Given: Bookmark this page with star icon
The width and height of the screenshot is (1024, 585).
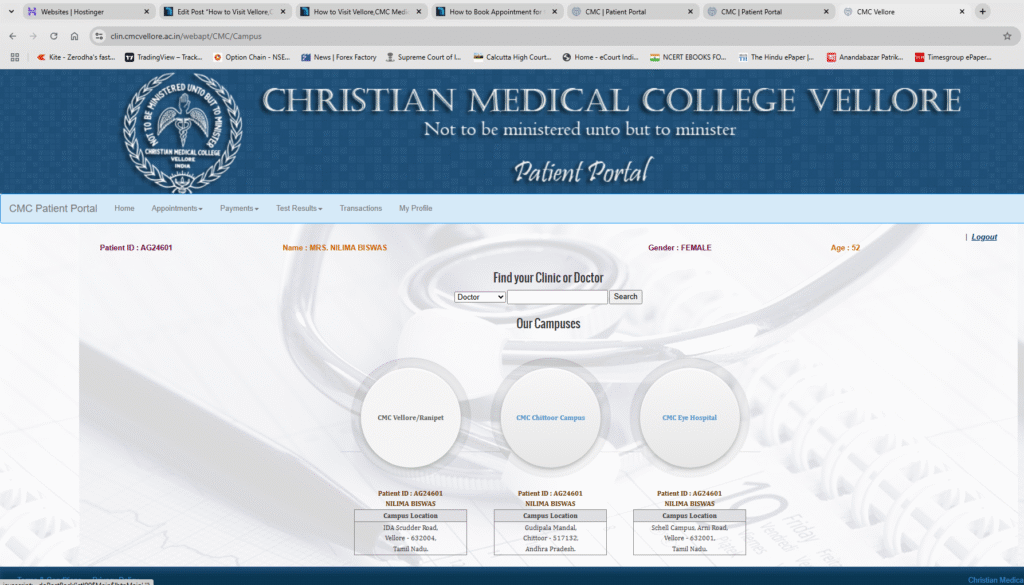Looking at the screenshot, I should tap(1007, 36).
